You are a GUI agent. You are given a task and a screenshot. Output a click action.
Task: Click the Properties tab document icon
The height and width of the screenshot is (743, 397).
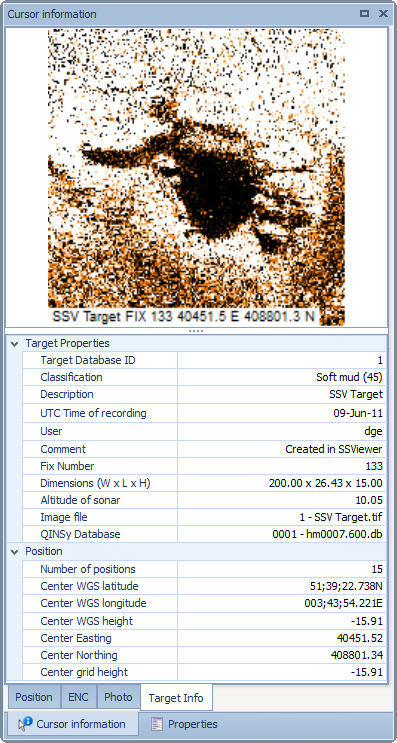coord(157,724)
